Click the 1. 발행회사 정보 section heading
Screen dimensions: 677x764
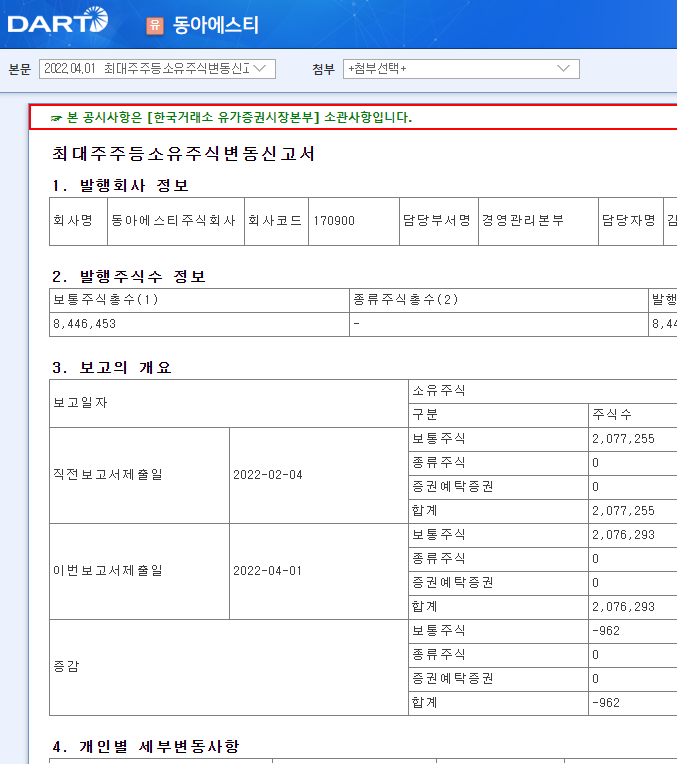click(x=120, y=186)
